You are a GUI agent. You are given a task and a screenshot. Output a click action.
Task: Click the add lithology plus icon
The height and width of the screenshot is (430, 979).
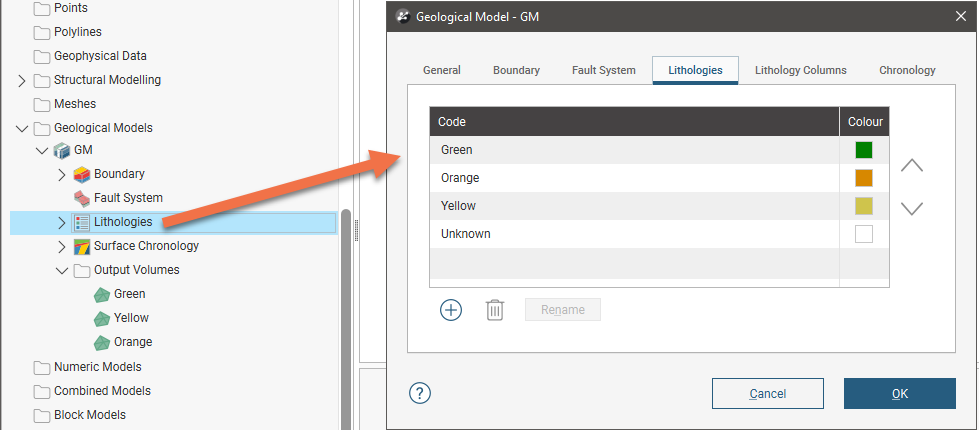[451, 310]
